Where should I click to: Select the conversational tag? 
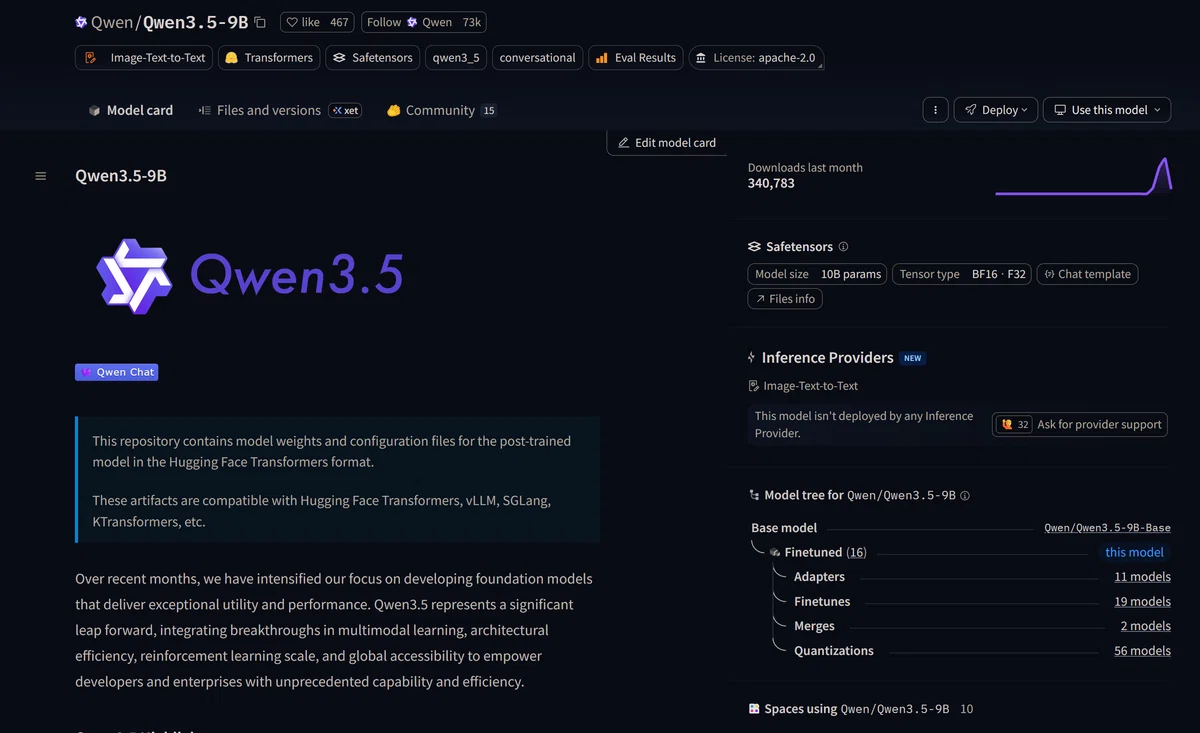[537, 58]
